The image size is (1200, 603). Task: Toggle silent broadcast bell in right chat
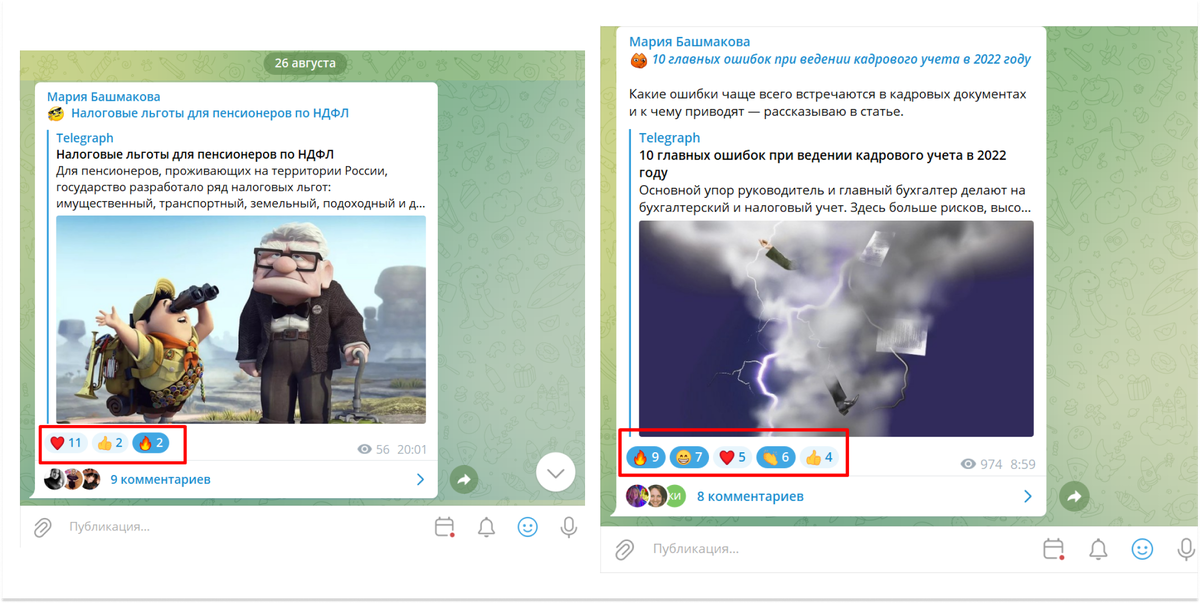tap(1098, 549)
